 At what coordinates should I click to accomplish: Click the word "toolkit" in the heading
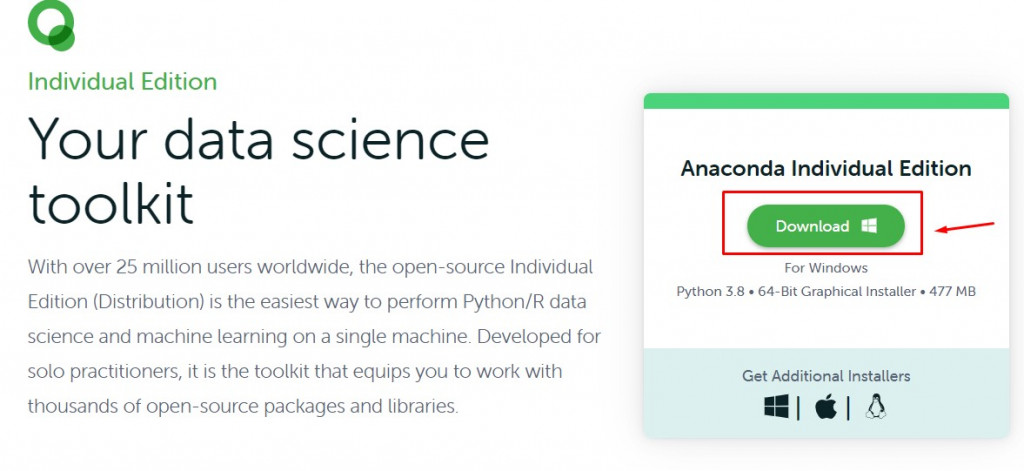point(110,204)
